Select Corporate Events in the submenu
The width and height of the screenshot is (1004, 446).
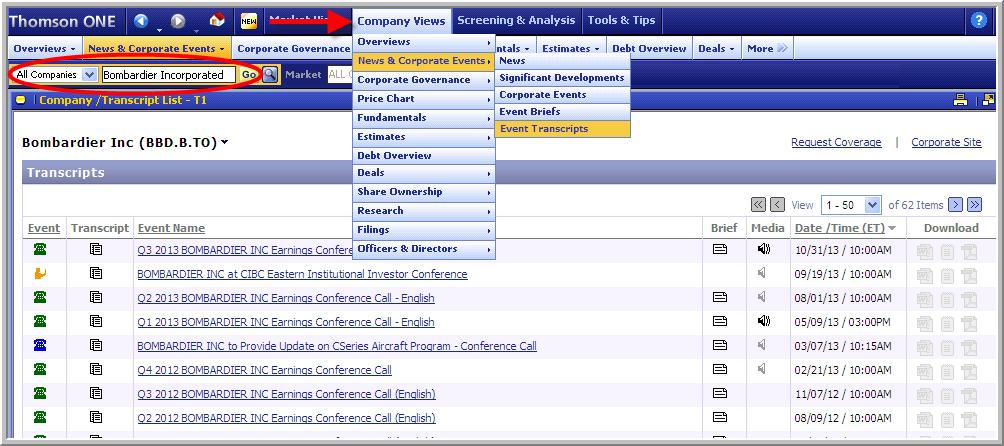(x=562, y=95)
